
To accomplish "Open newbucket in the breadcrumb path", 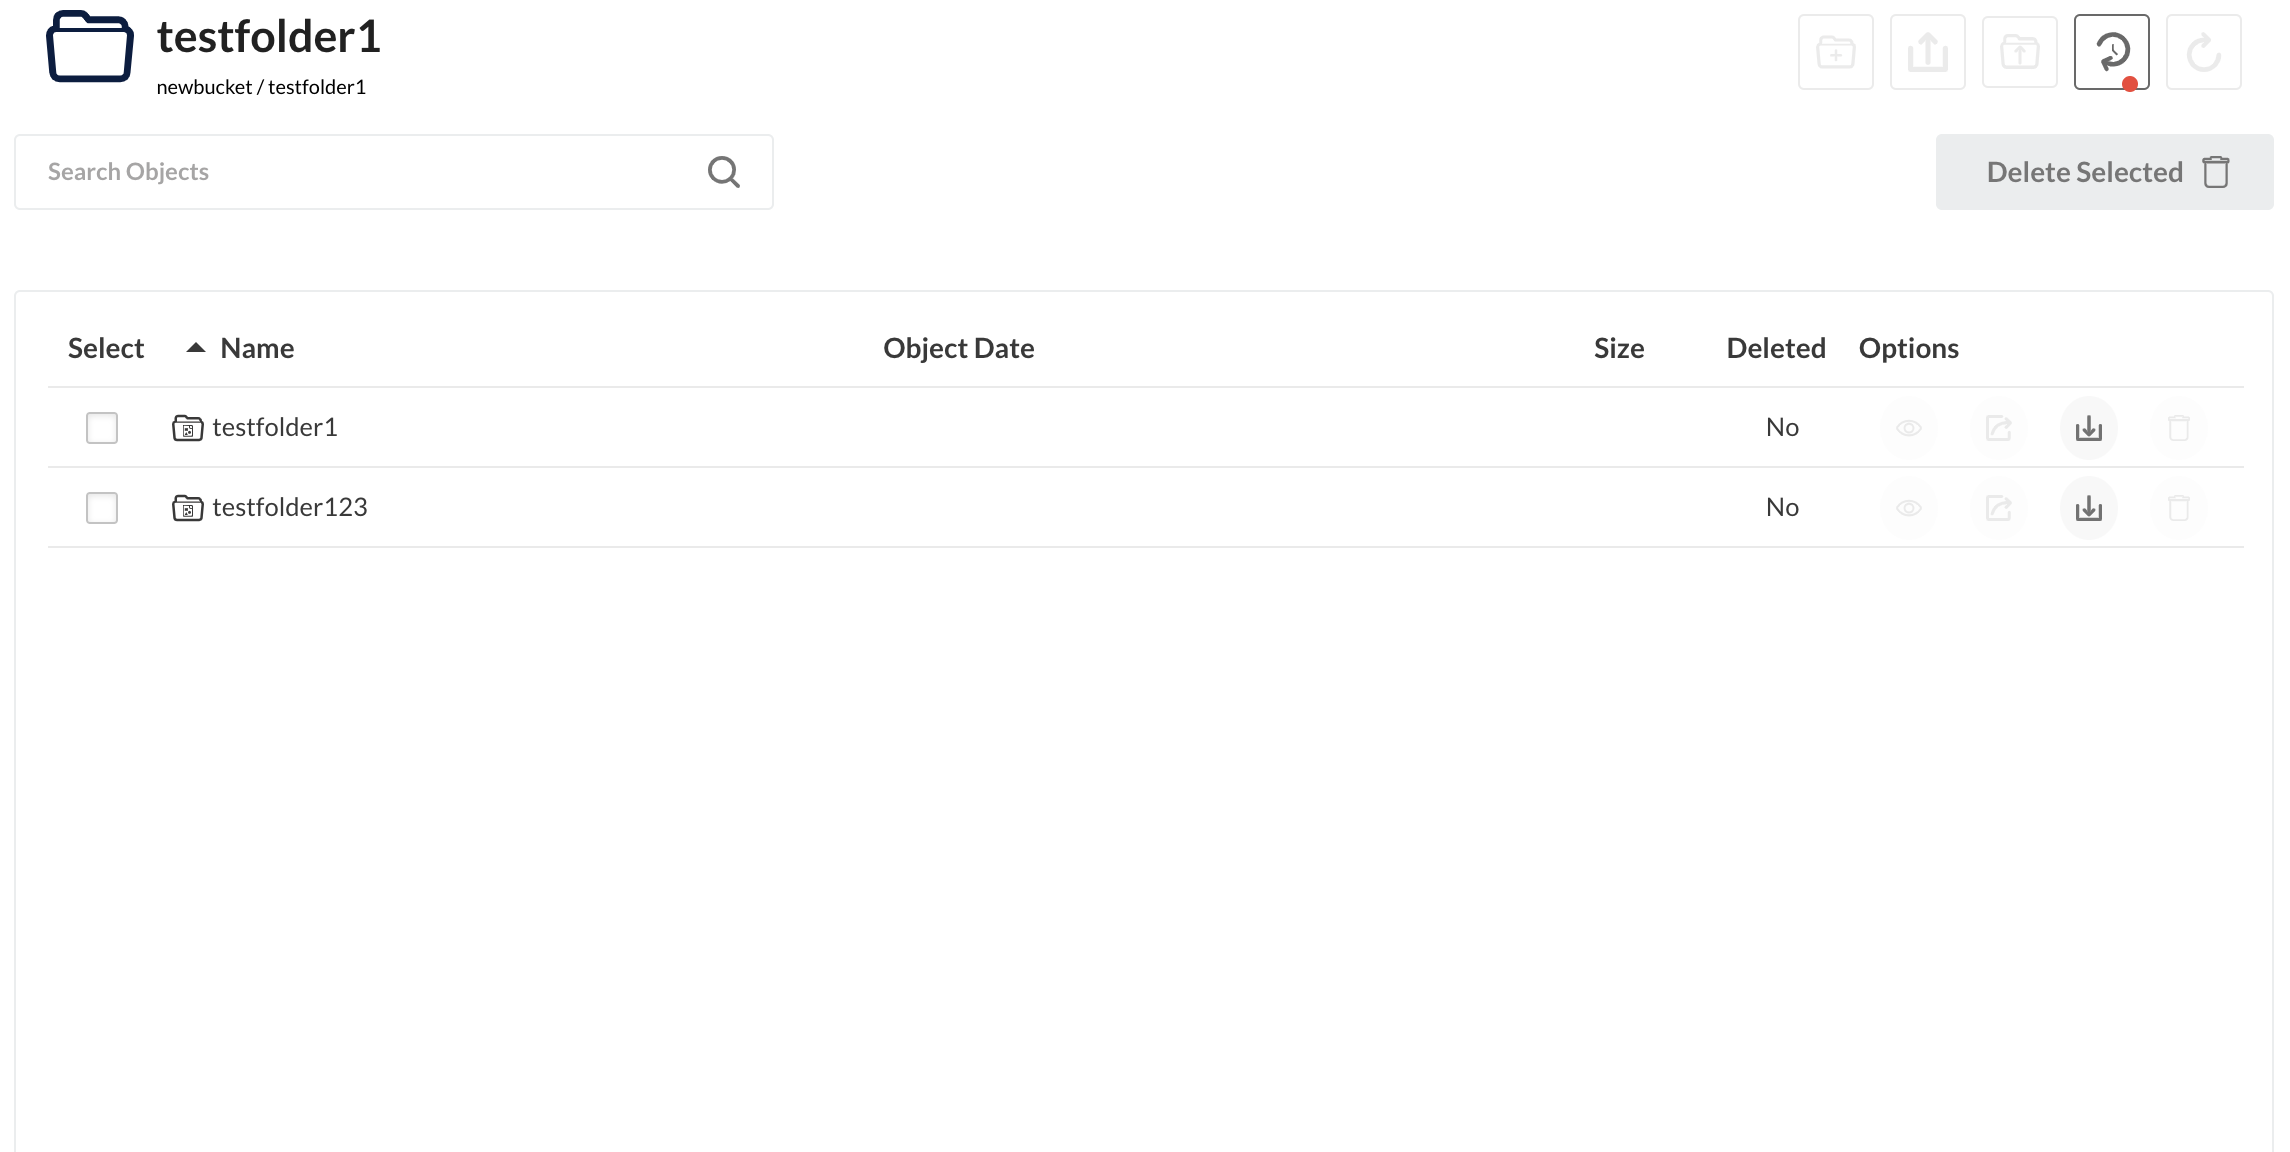I will click(204, 87).
